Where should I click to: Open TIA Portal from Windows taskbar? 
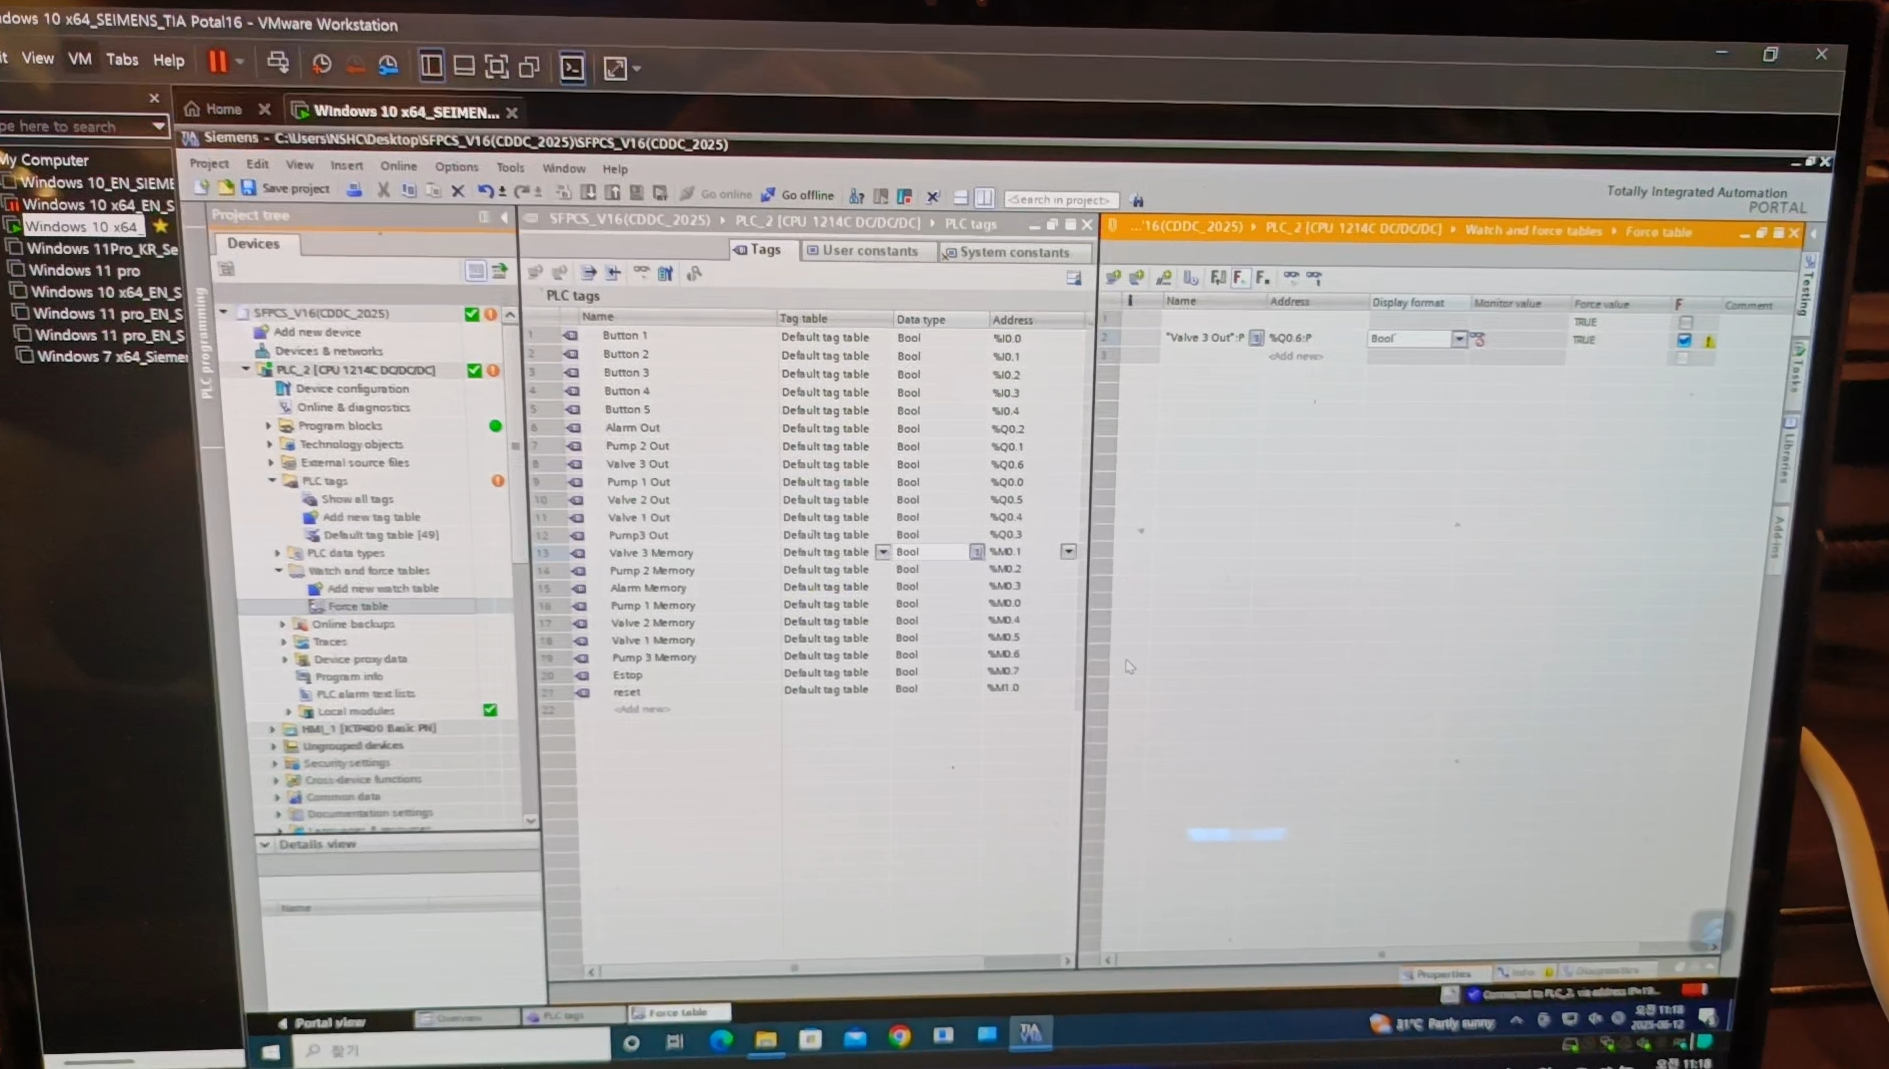(1030, 1034)
